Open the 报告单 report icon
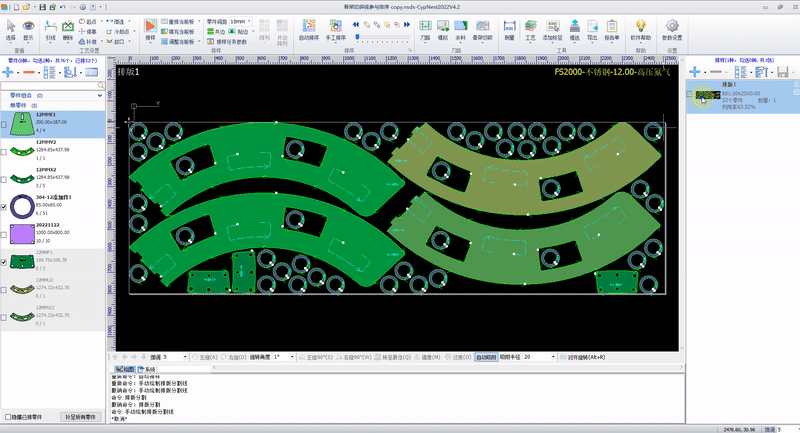The width and height of the screenshot is (800, 433). coord(611,28)
